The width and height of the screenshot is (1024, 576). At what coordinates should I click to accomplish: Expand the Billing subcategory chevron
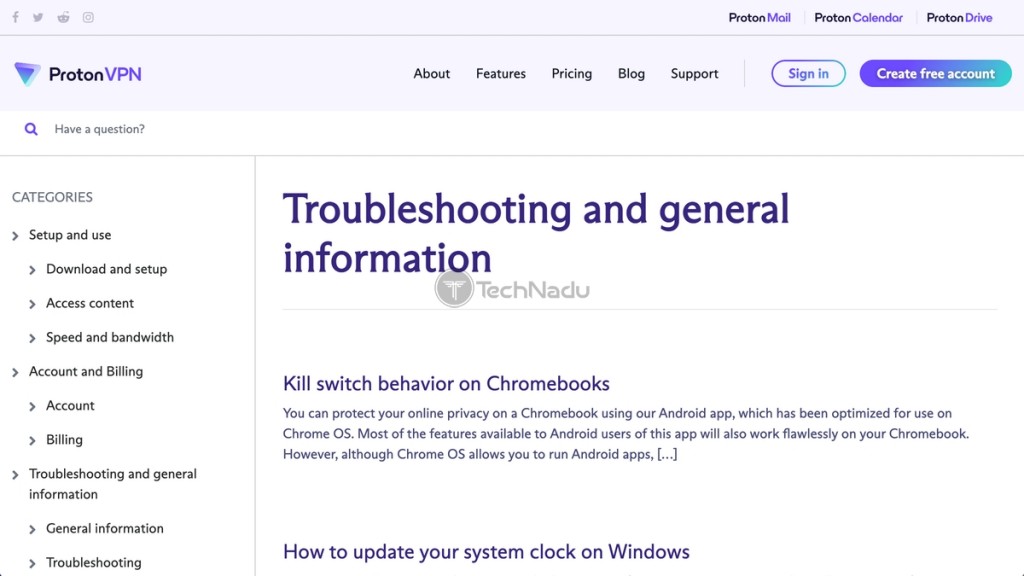32,441
